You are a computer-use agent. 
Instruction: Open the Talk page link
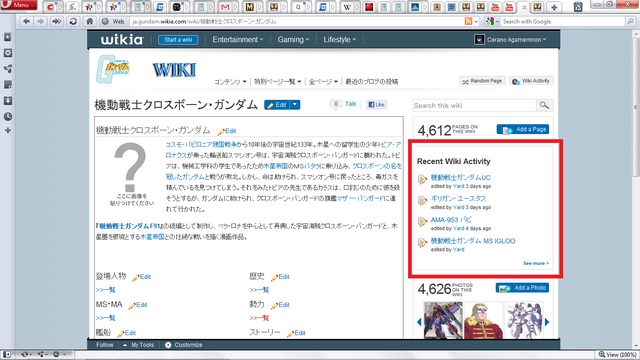350,104
